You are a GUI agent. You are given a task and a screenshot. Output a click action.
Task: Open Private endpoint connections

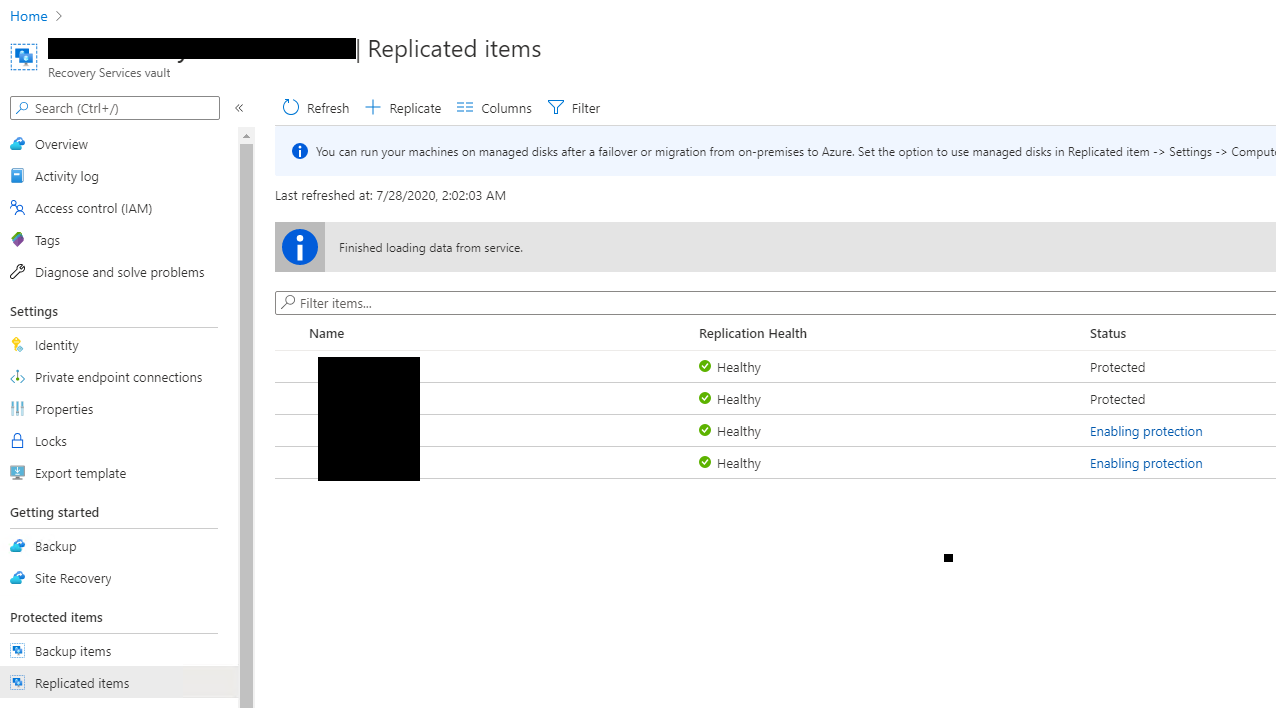click(118, 378)
